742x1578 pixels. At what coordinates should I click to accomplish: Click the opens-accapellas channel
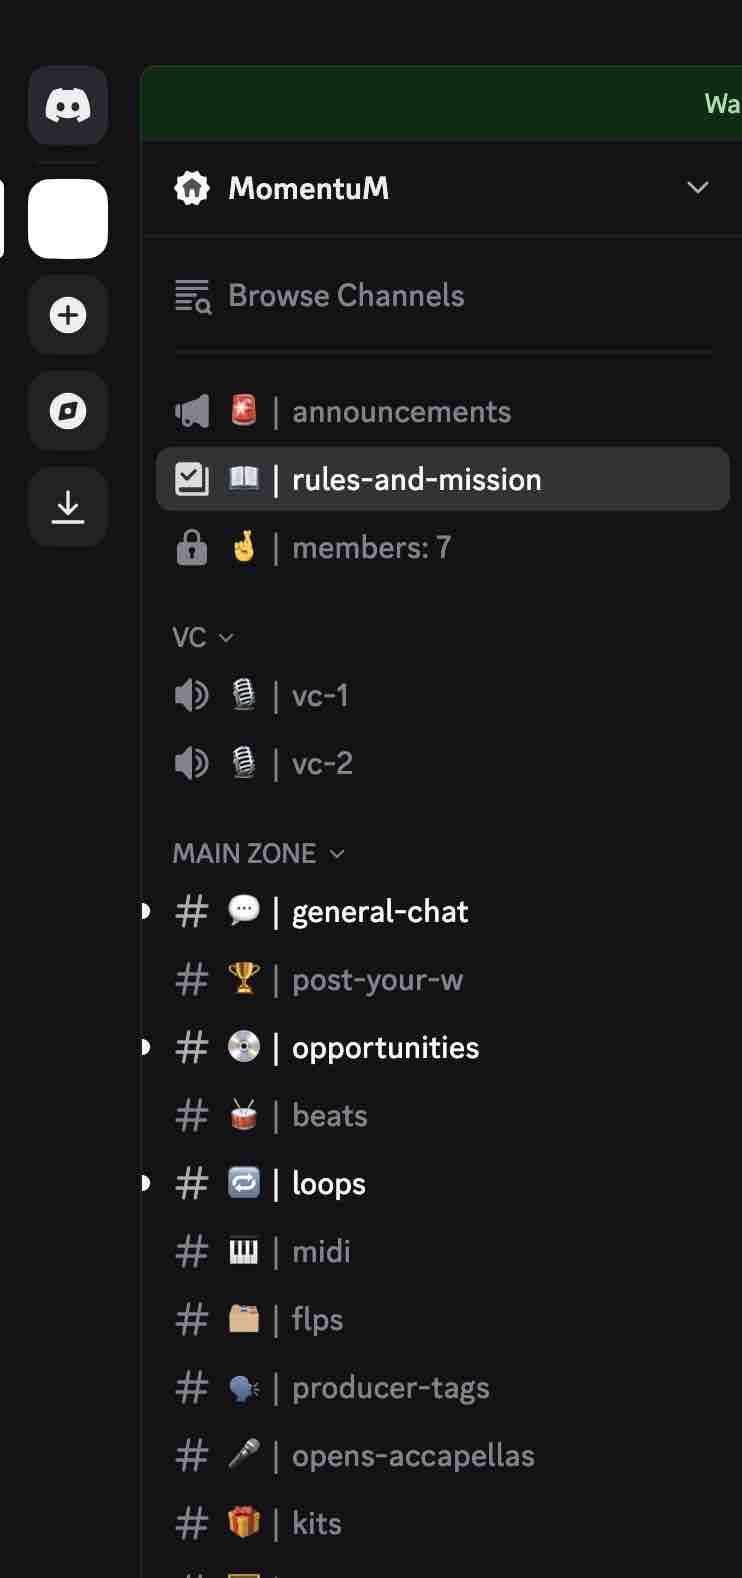(412, 1456)
